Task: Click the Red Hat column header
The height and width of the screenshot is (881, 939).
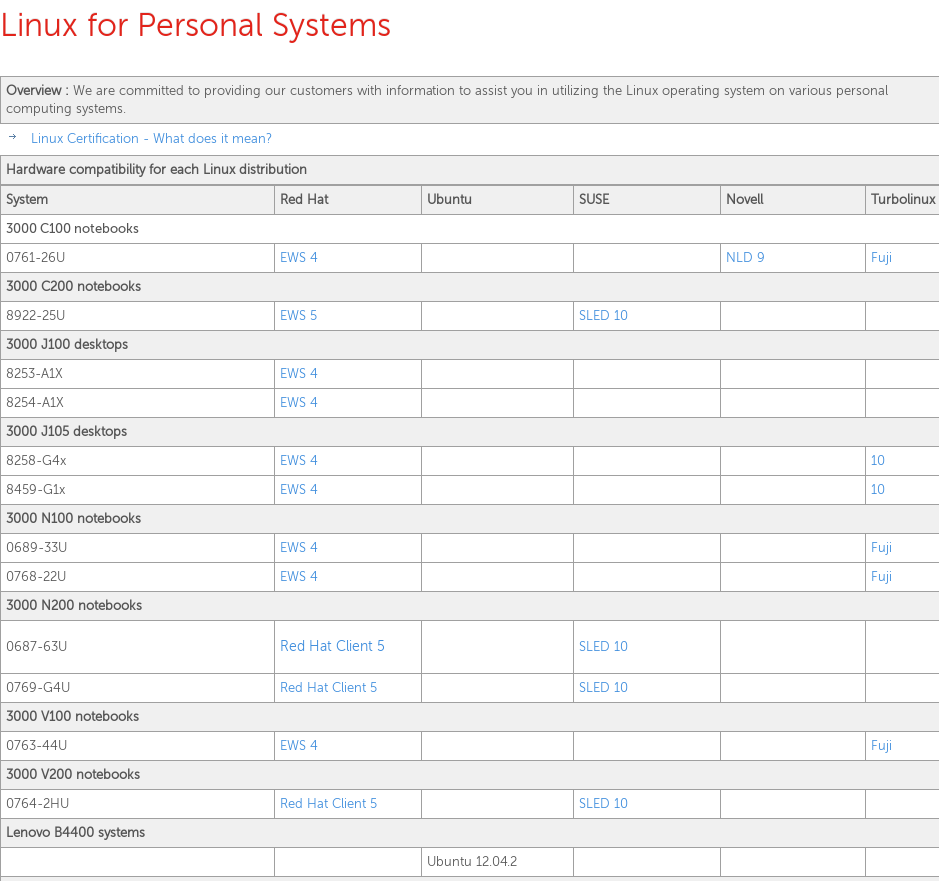Action: click(347, 199)
